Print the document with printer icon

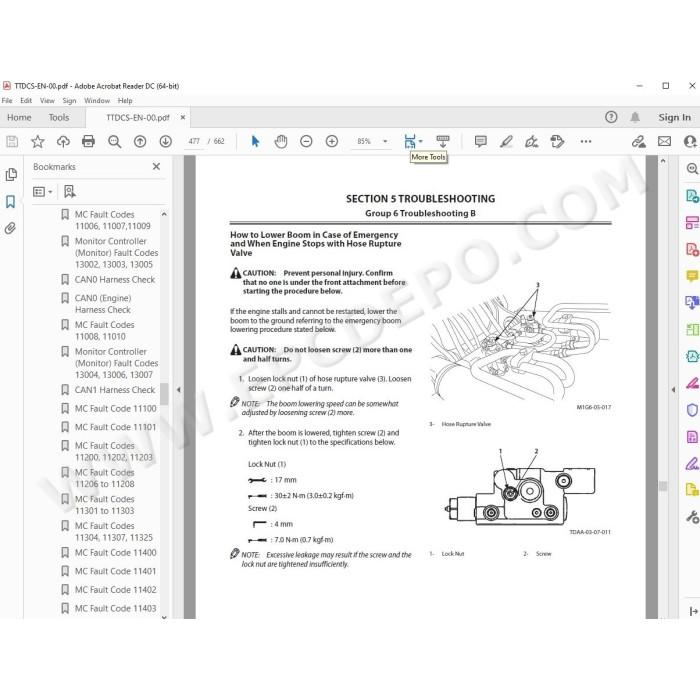(88, 142)
